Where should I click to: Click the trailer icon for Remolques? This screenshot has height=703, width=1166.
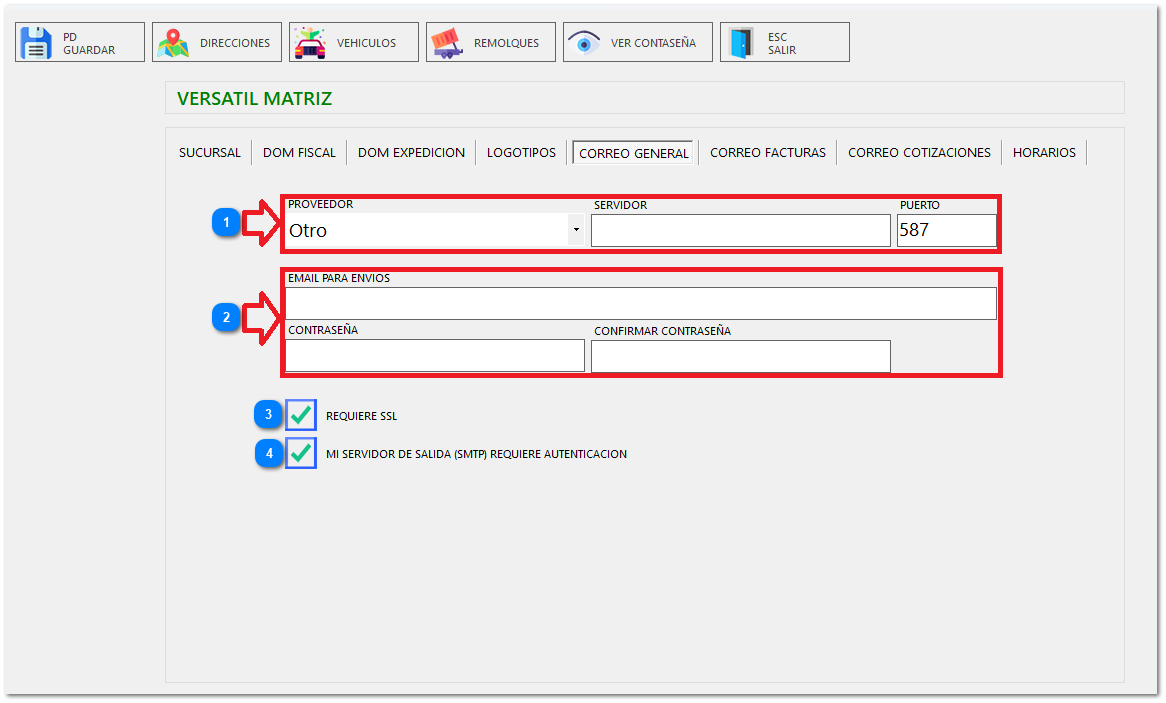coord(447,43)
